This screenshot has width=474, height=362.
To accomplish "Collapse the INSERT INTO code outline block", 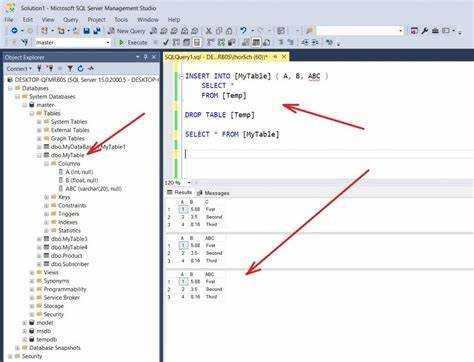I will coord(181,76).
